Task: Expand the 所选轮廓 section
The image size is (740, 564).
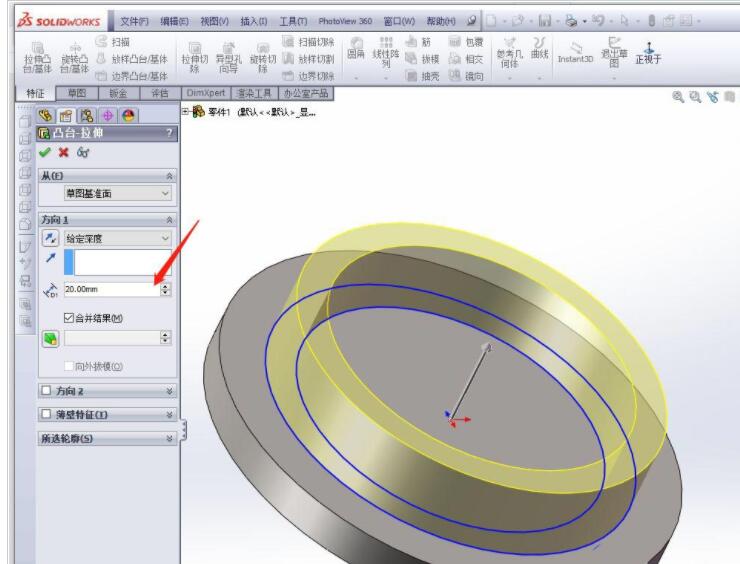Action: coord(169,438)
